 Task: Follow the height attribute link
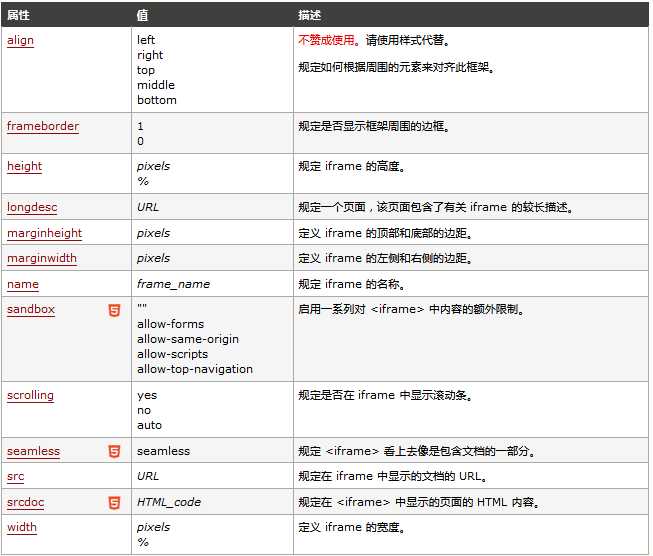tap(25, 167)
